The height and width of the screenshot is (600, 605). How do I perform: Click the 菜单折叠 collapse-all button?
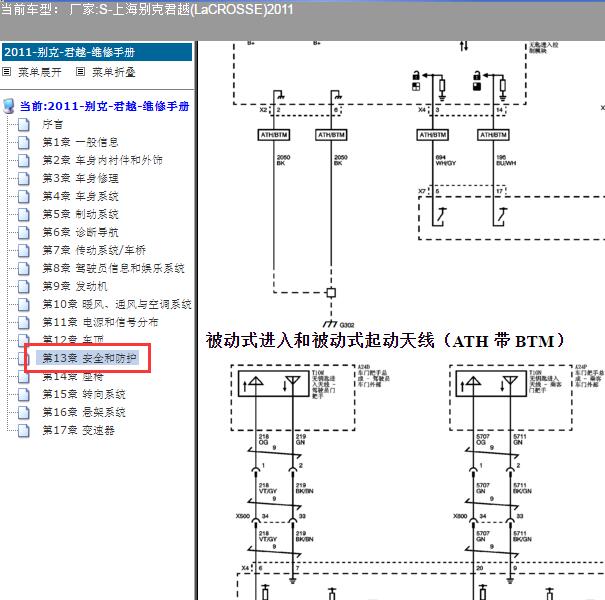pyautogui.click(x=113, y=72)
